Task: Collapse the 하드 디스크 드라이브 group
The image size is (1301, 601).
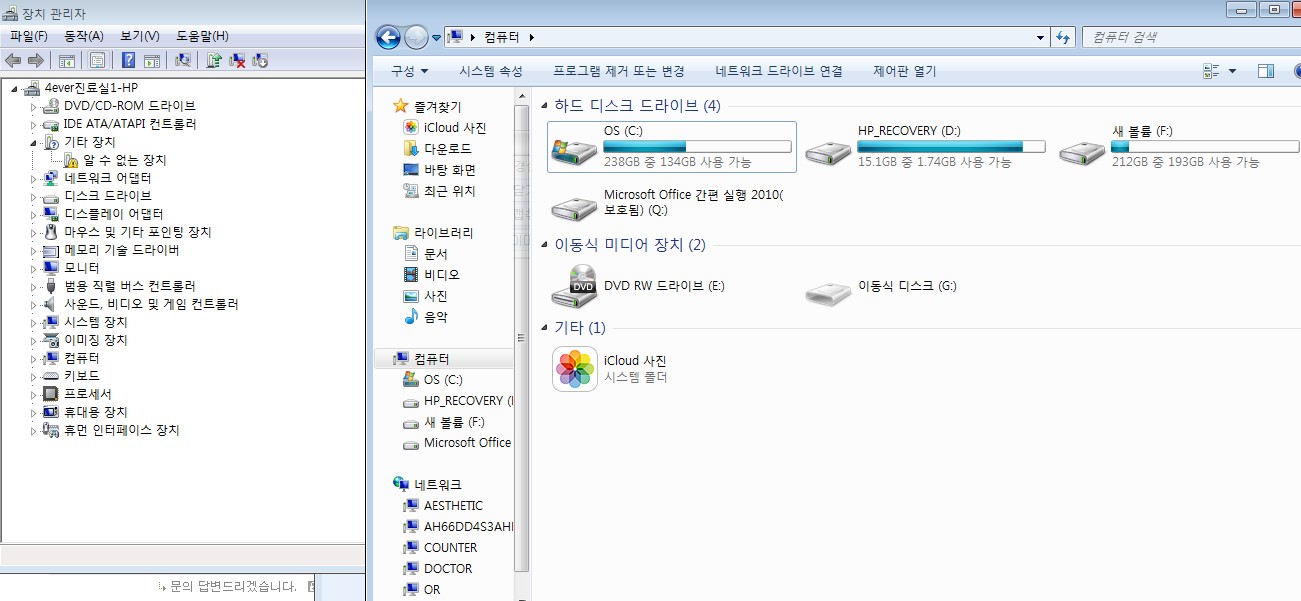Action: click(544, 106)
